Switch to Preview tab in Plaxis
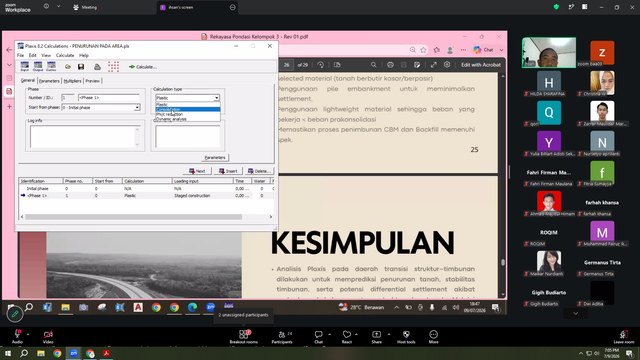Screen dimensions: 640x360 point(93,81)
